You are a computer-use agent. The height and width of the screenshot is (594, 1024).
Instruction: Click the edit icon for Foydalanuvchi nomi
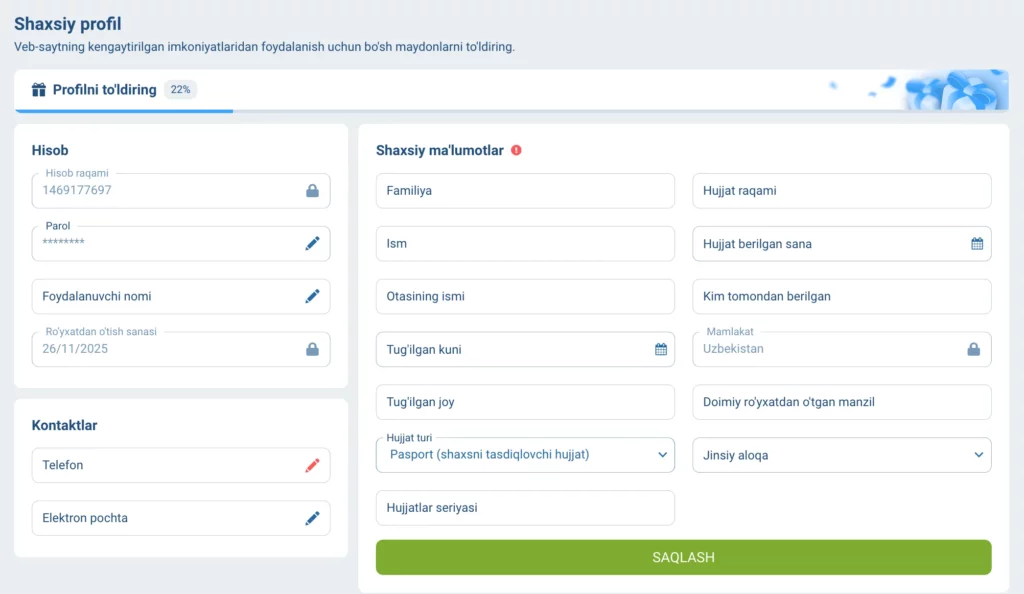click(313, 296)
